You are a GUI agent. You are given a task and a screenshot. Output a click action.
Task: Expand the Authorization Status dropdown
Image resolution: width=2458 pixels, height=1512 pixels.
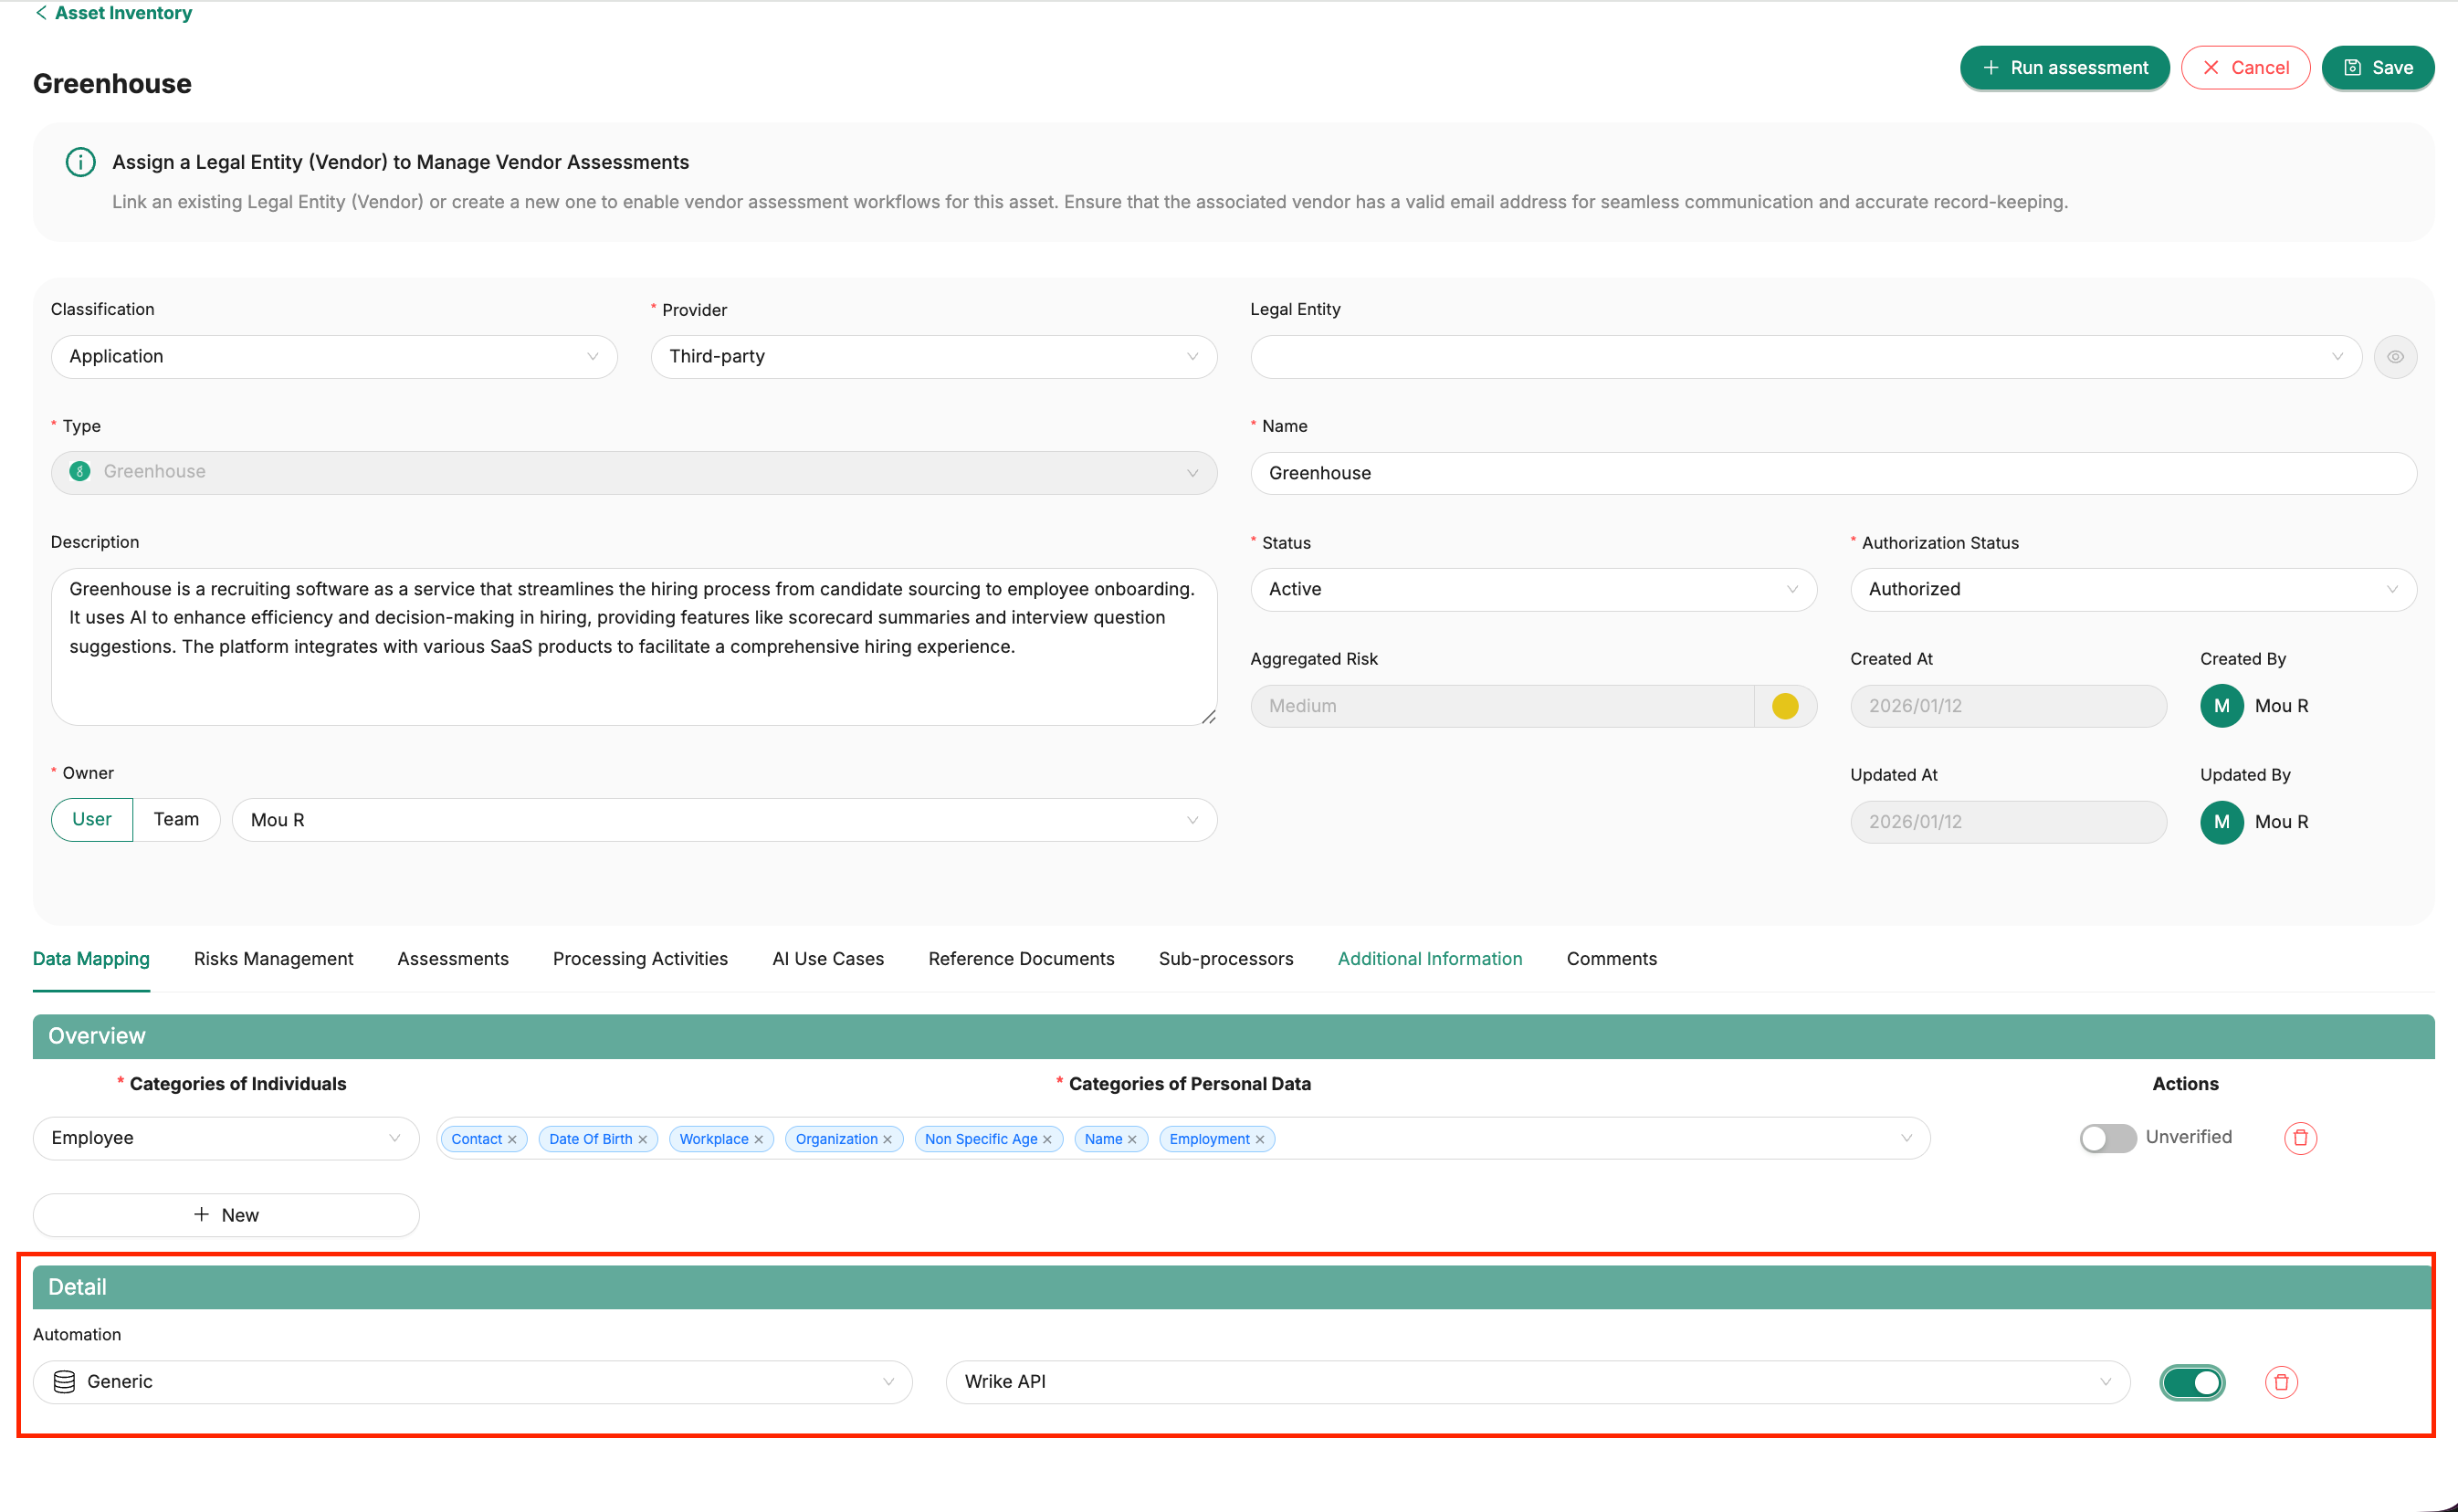click(x=2132, y=590)
